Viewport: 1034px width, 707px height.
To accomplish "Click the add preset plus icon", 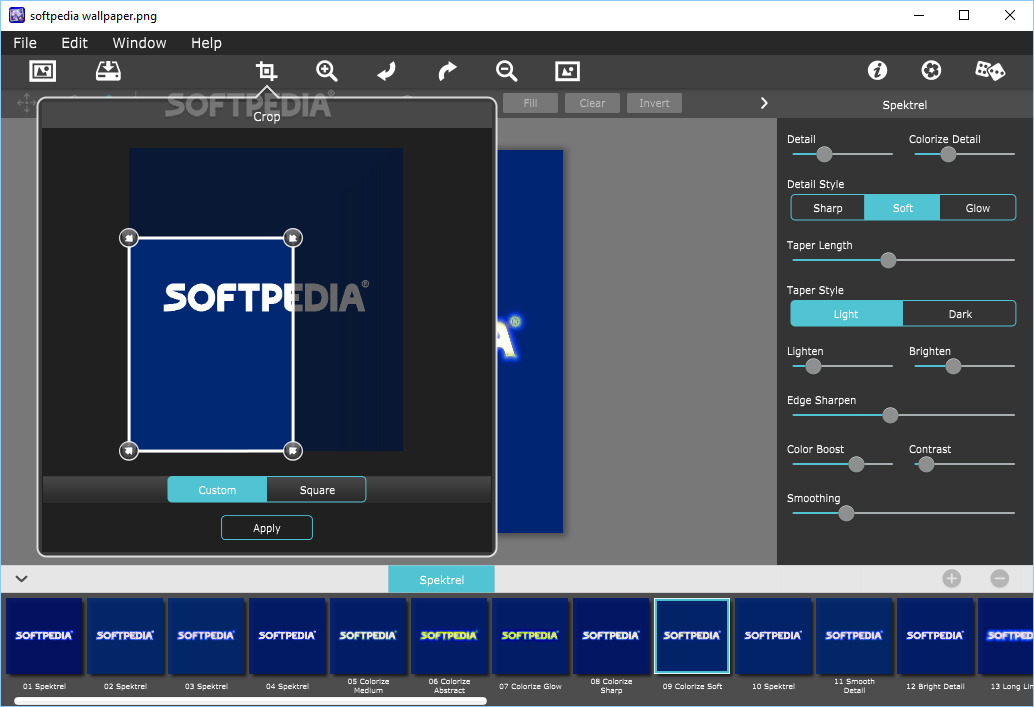I will (x=952, y=578).
